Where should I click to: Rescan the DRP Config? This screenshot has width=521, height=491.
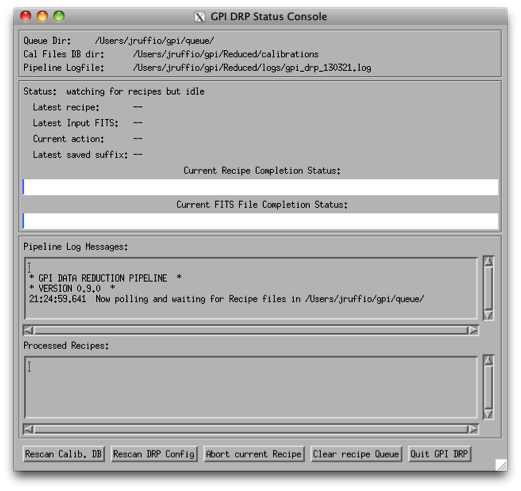pos(154,454)
